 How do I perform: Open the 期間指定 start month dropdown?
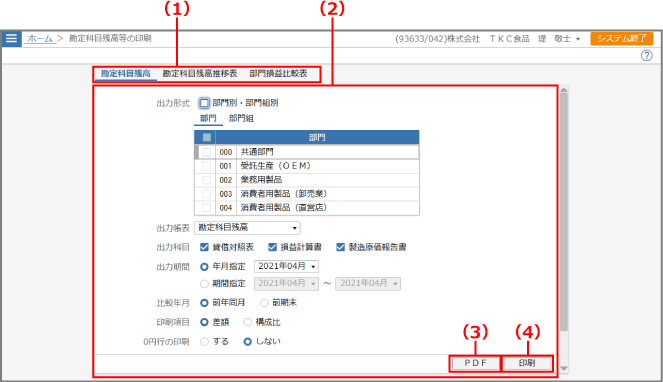pyautogui.click(x=286, y=283)
